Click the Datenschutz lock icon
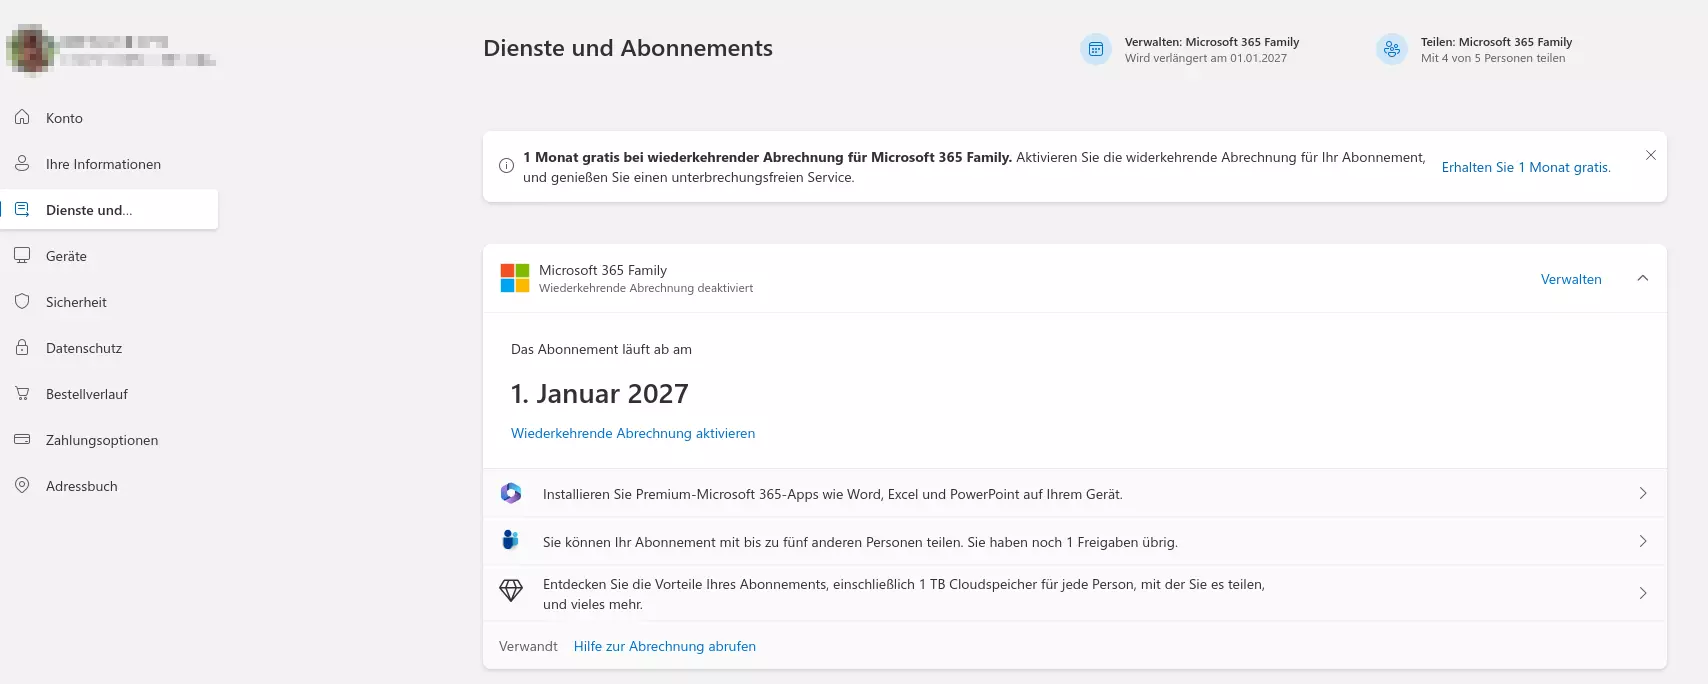 point(22,347)
